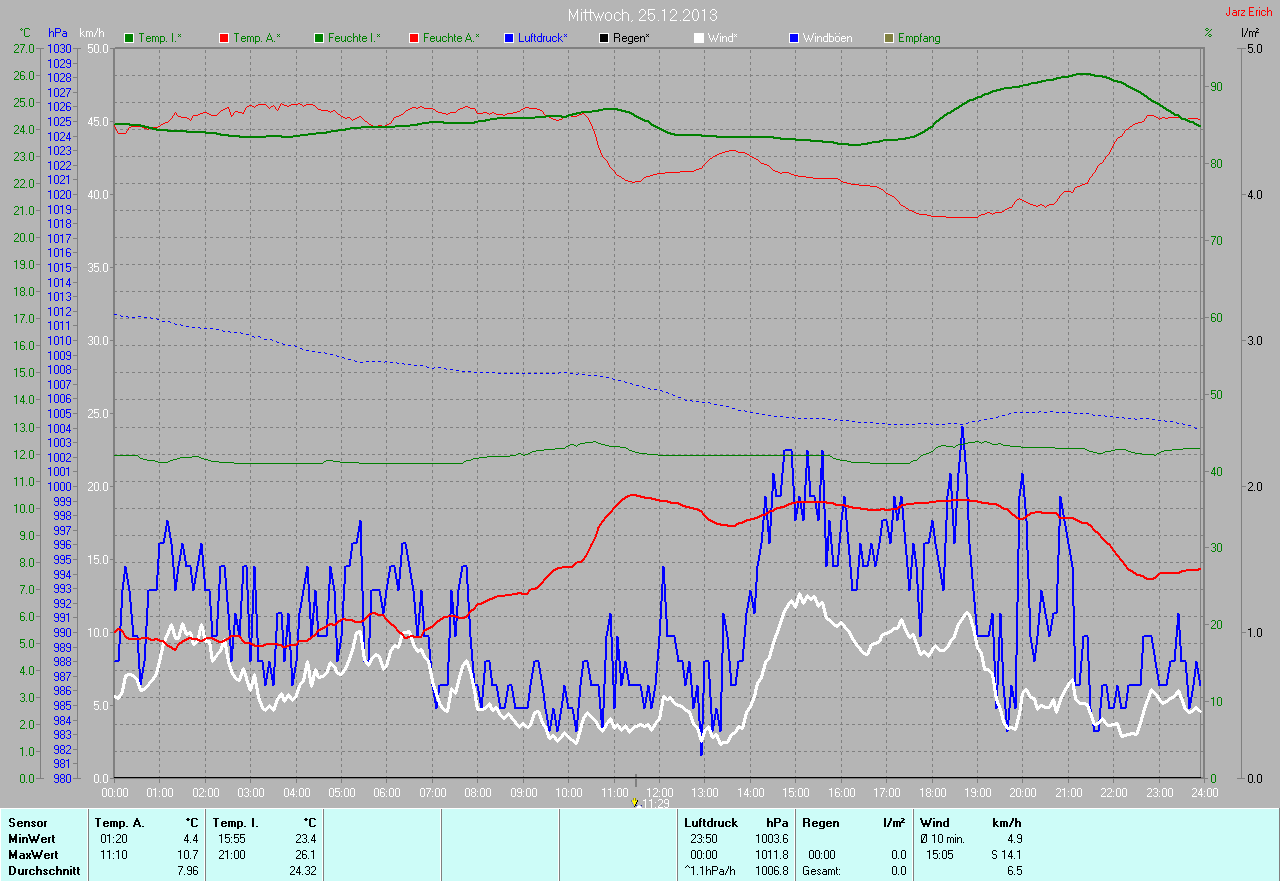Toggle the Feuchte I. legend marker

(319, 38)
